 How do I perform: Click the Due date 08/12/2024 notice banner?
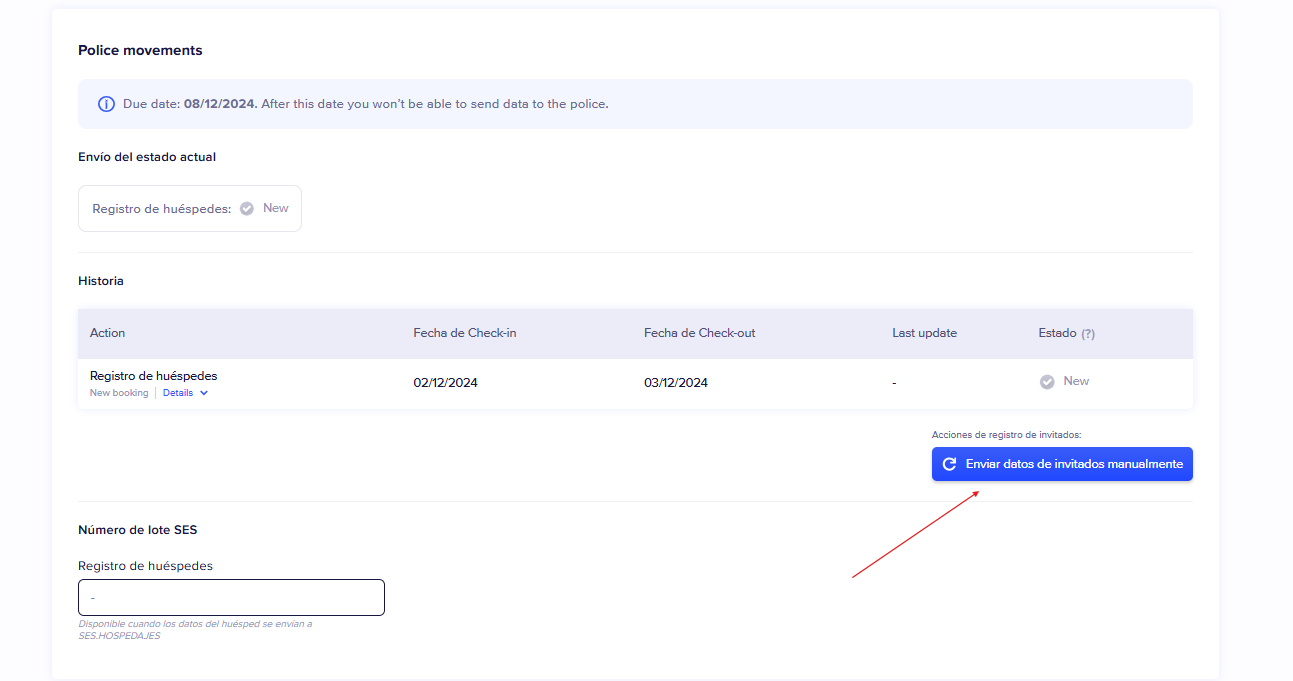click(x=635, y=104)
